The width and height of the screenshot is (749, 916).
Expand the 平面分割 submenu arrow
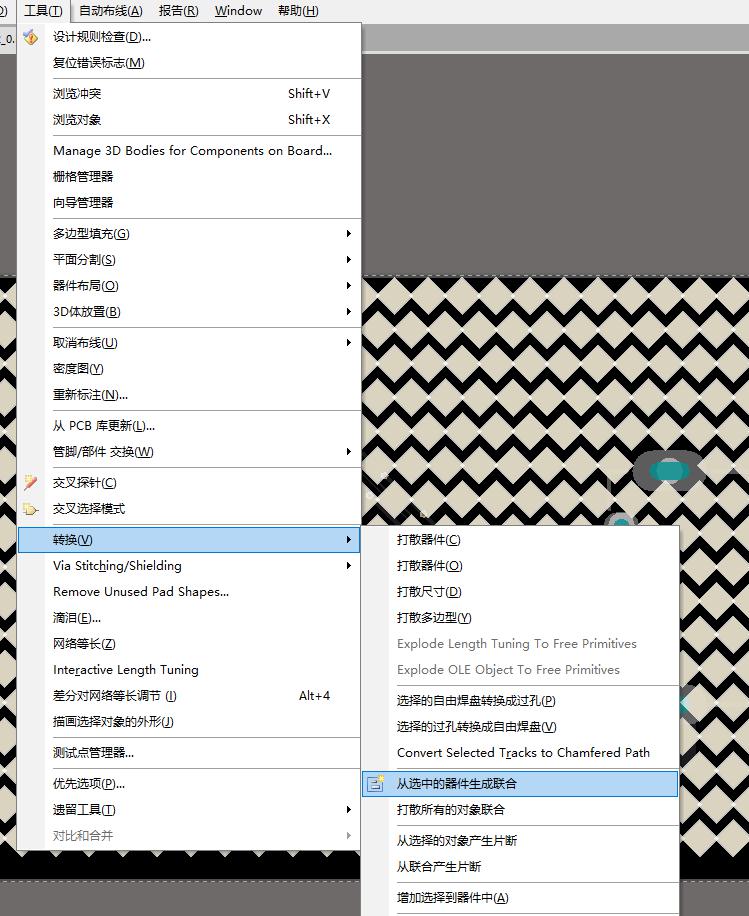tap(348, 260)
